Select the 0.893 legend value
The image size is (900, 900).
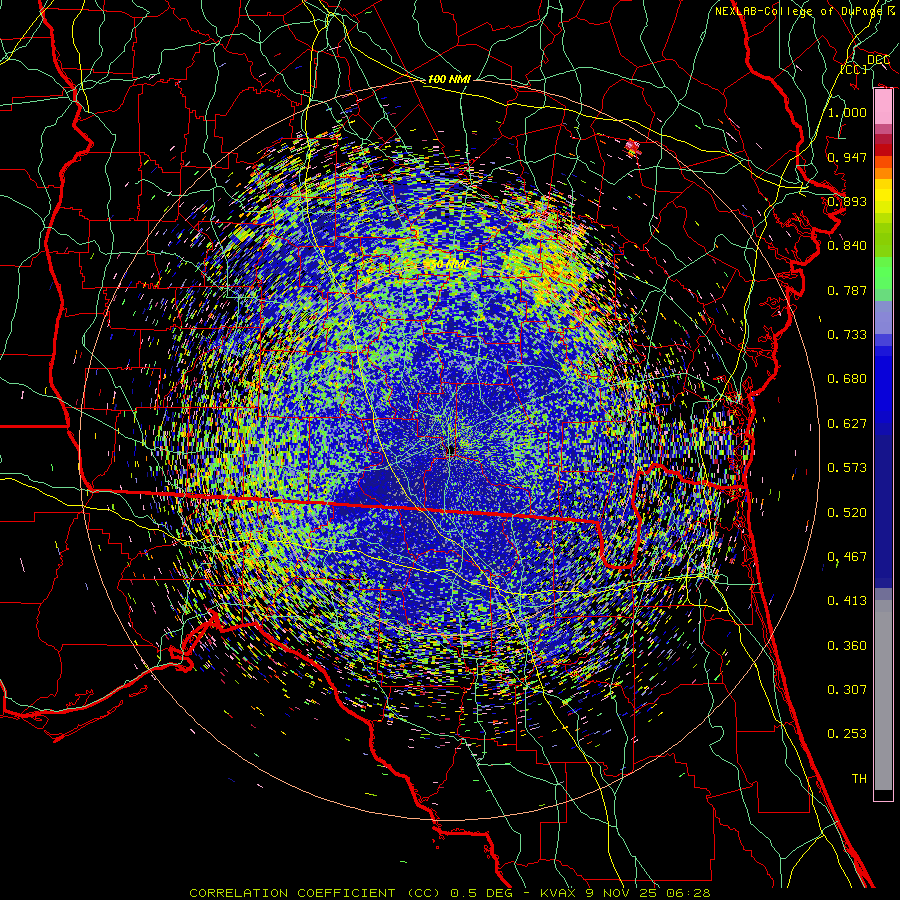(x=847, y=201)
